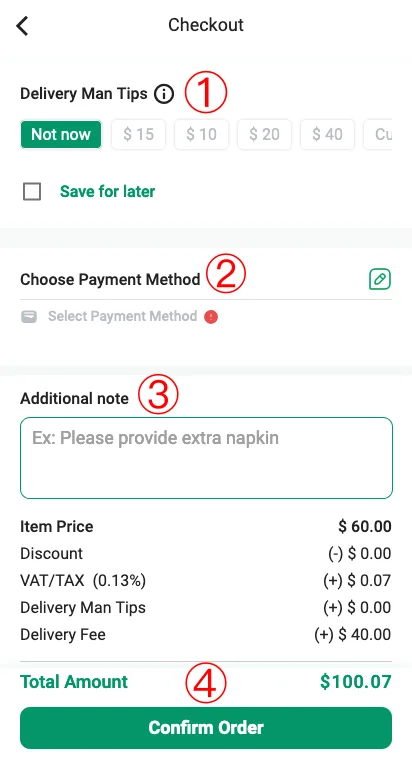Click the Checkout page title
This screenshot has height=759, width=412.
pyautogui.click(x=206, y=25)
